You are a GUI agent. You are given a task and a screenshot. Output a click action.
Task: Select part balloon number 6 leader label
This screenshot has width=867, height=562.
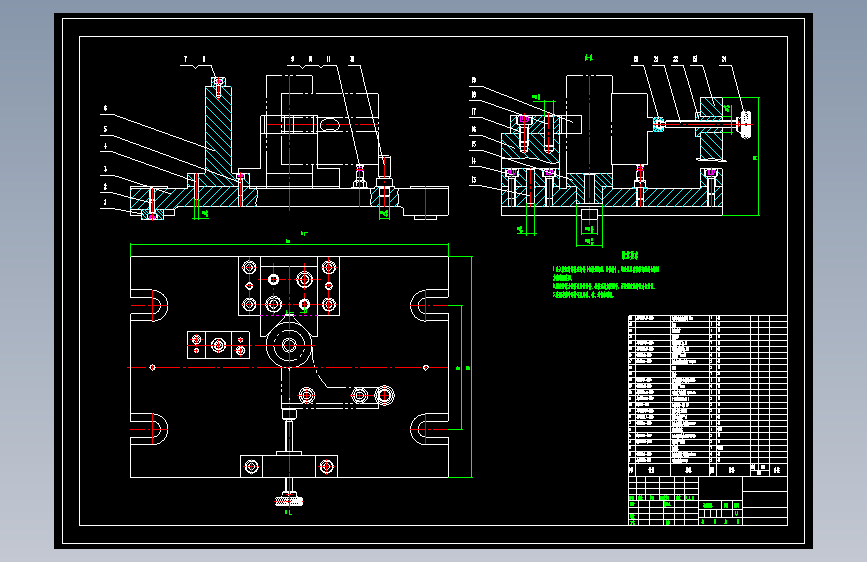[x=105, y=108]
